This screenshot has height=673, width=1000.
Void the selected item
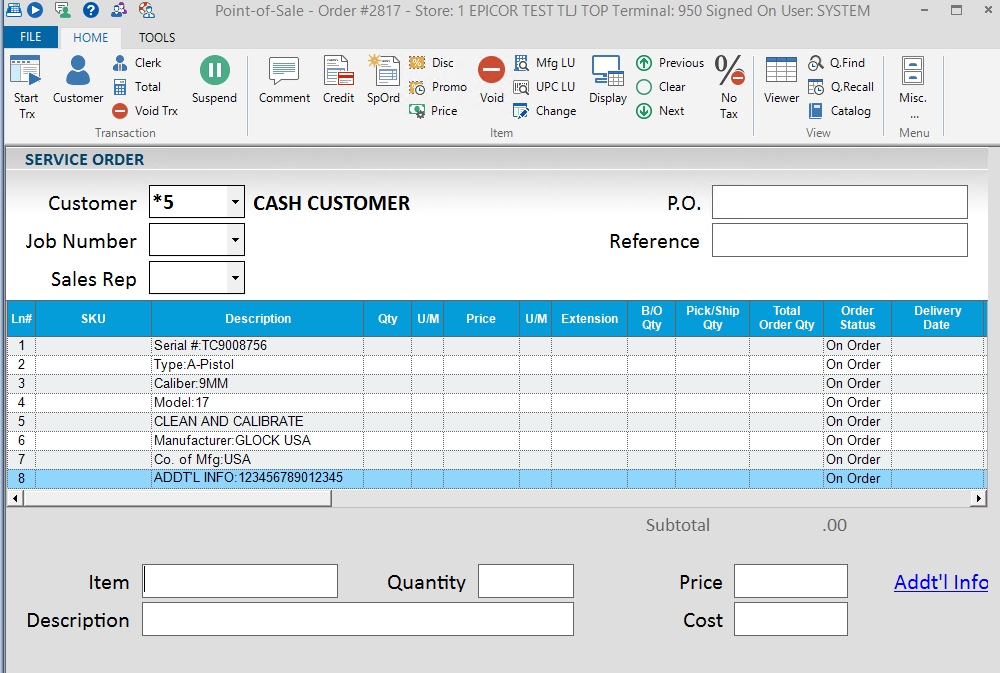coord(491,80)
